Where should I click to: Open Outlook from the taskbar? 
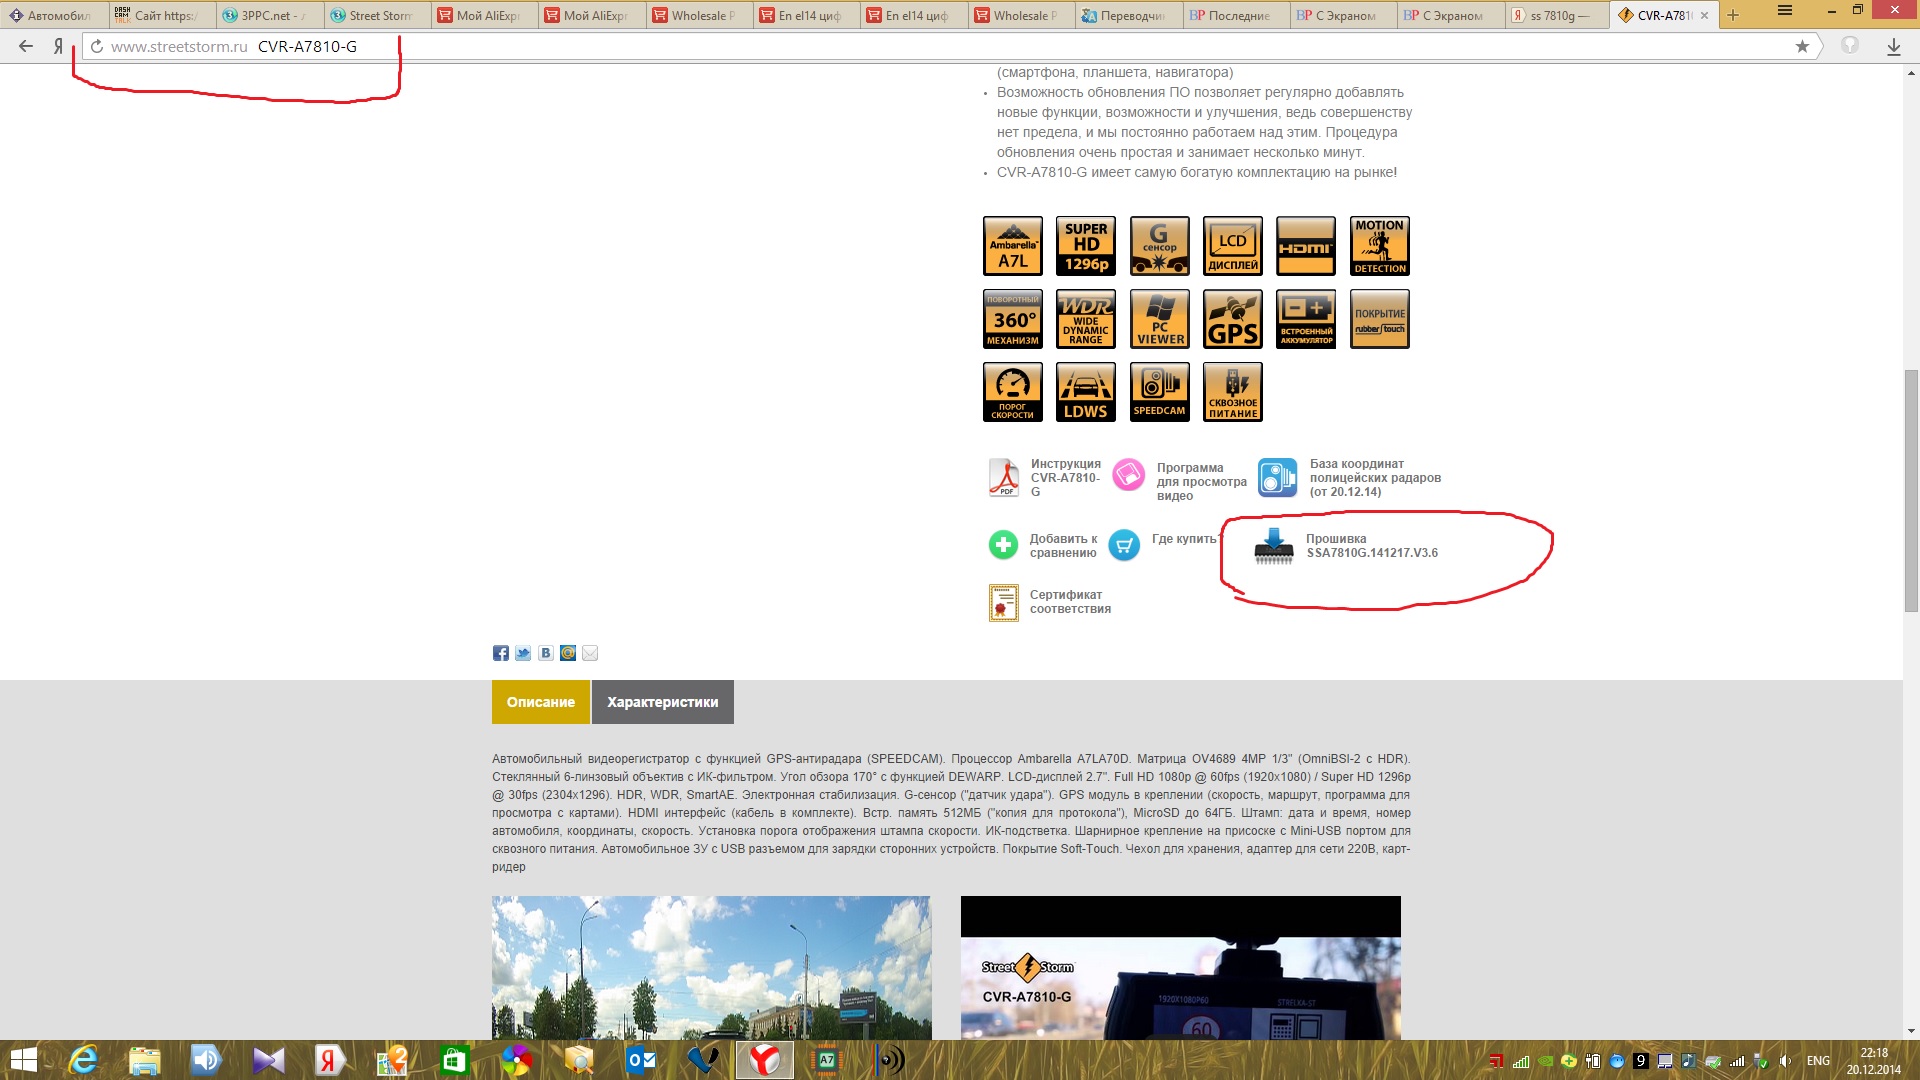pos(640,1060)
